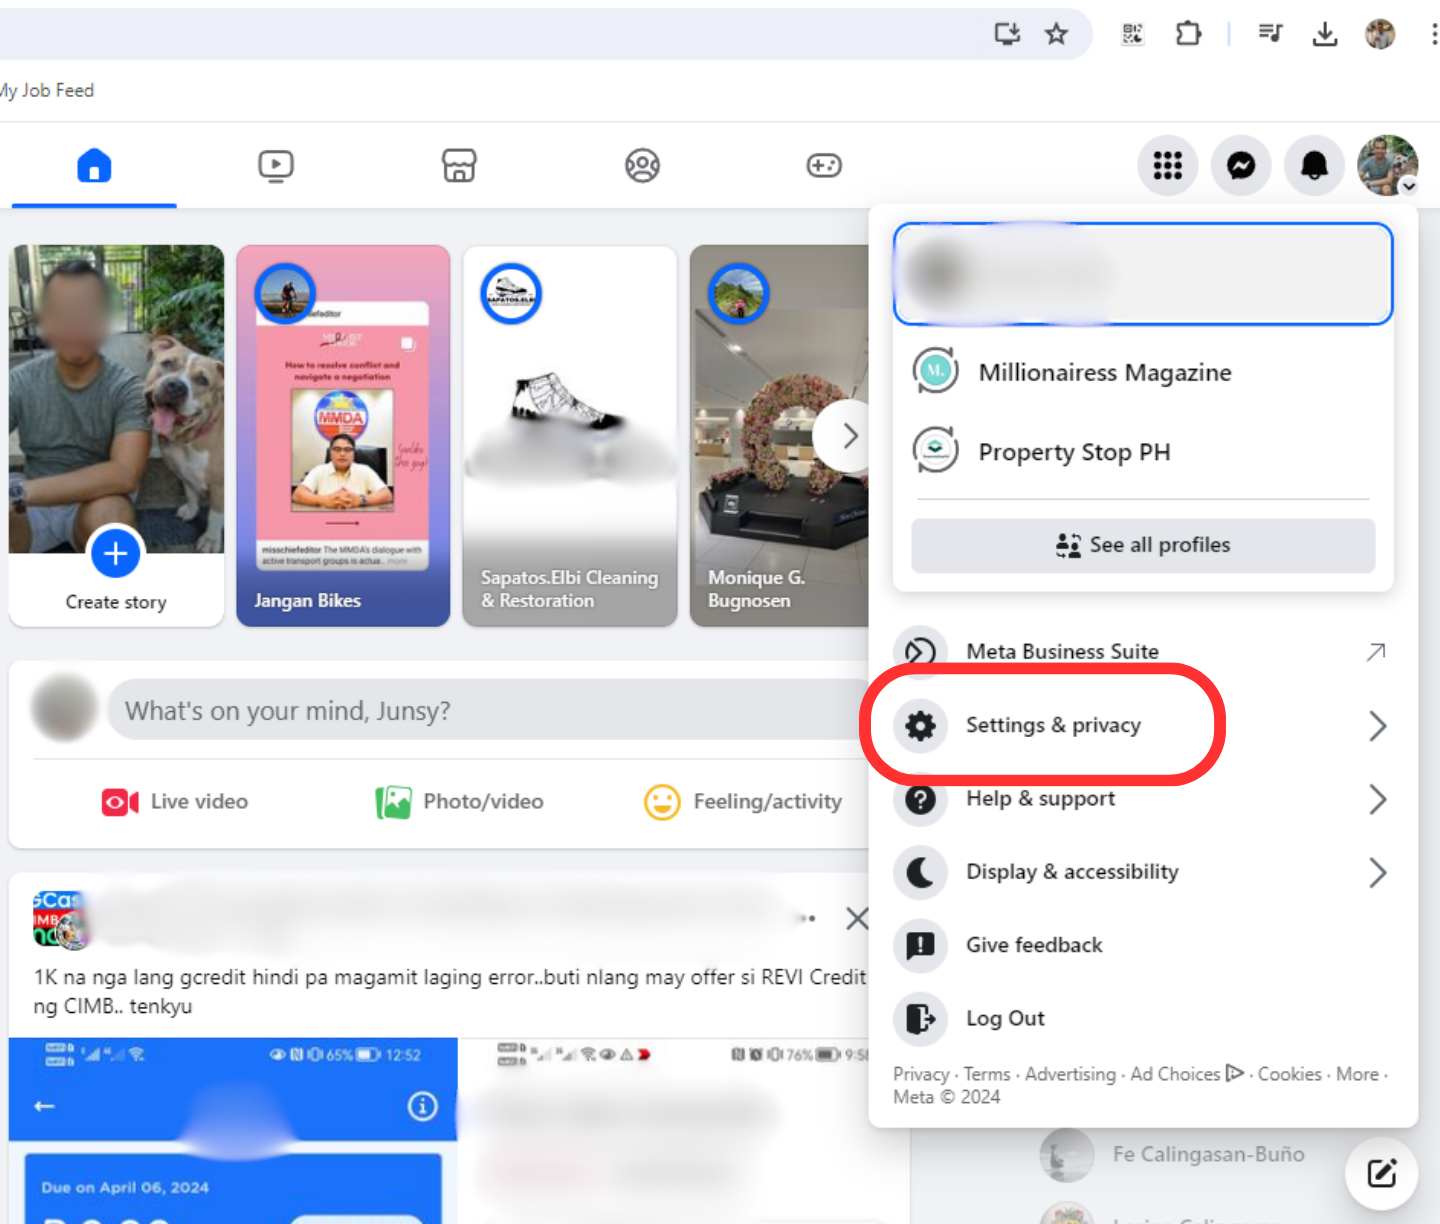Choose Feeling/activity for a post
This screenshot has height=1224, width=1440.
pyautogui.click(x=743, y=802)
